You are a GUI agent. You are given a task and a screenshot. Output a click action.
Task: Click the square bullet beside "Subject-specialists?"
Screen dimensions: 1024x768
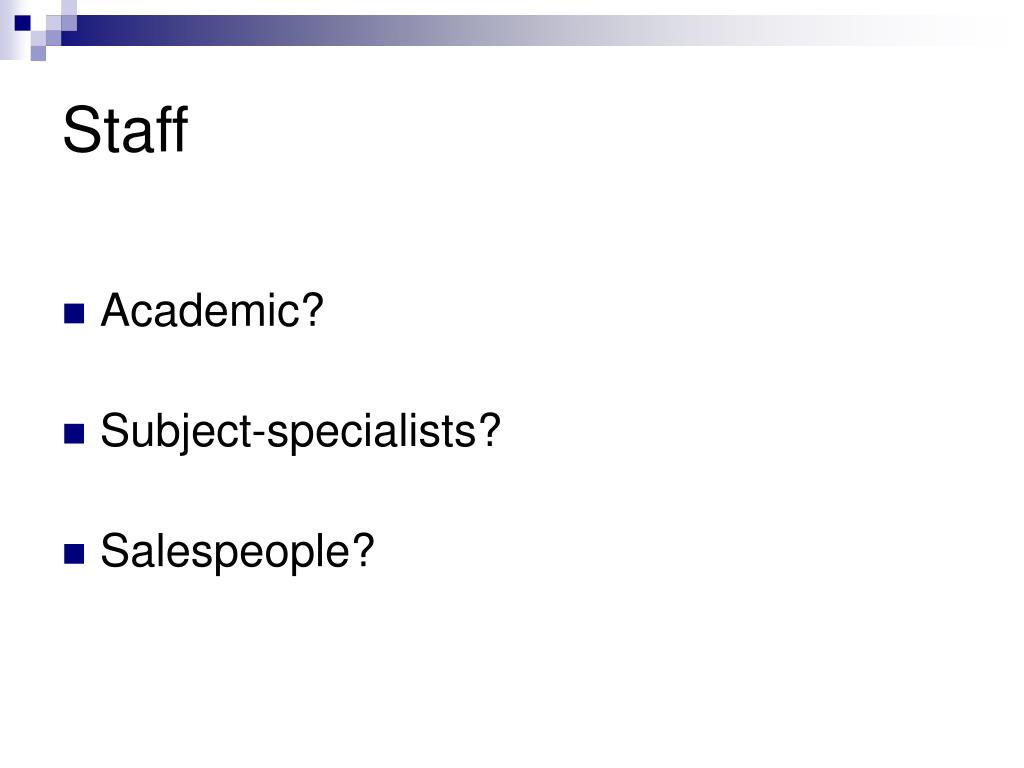74,434
